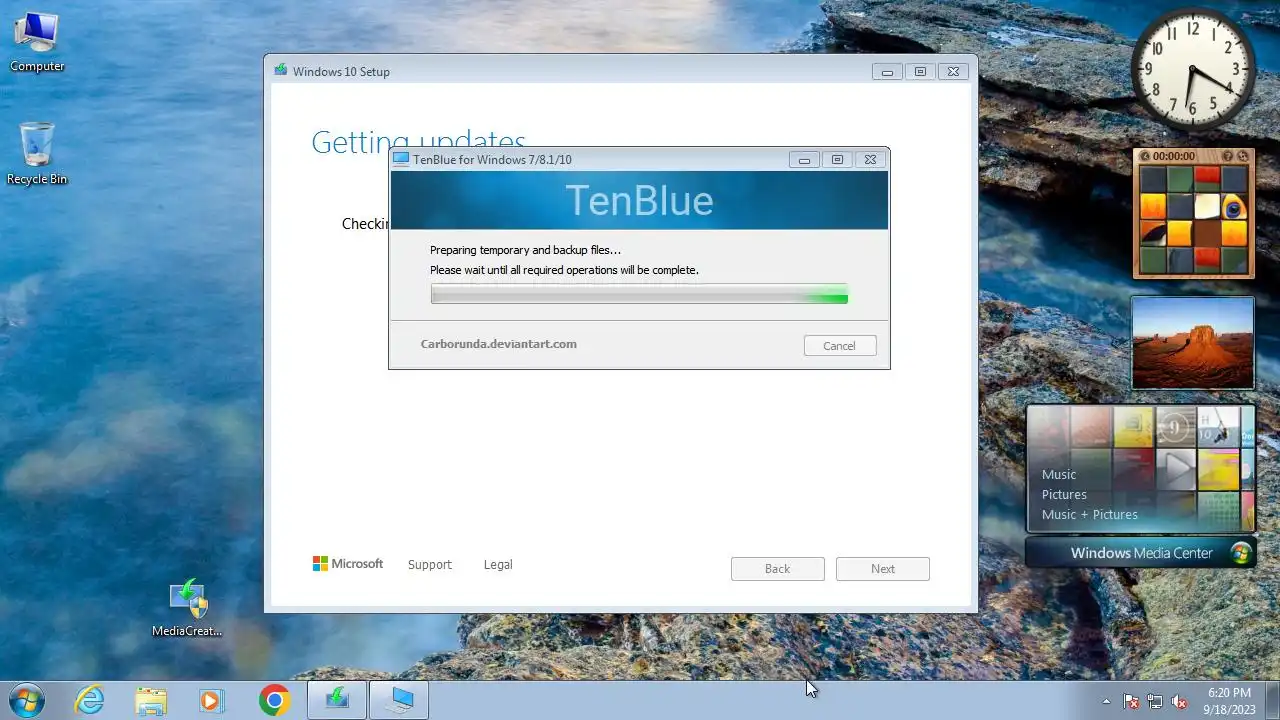Click Carborunda.deviantart.com text
This screenshot has width=1280, height=720.
(x=499, y=344)
